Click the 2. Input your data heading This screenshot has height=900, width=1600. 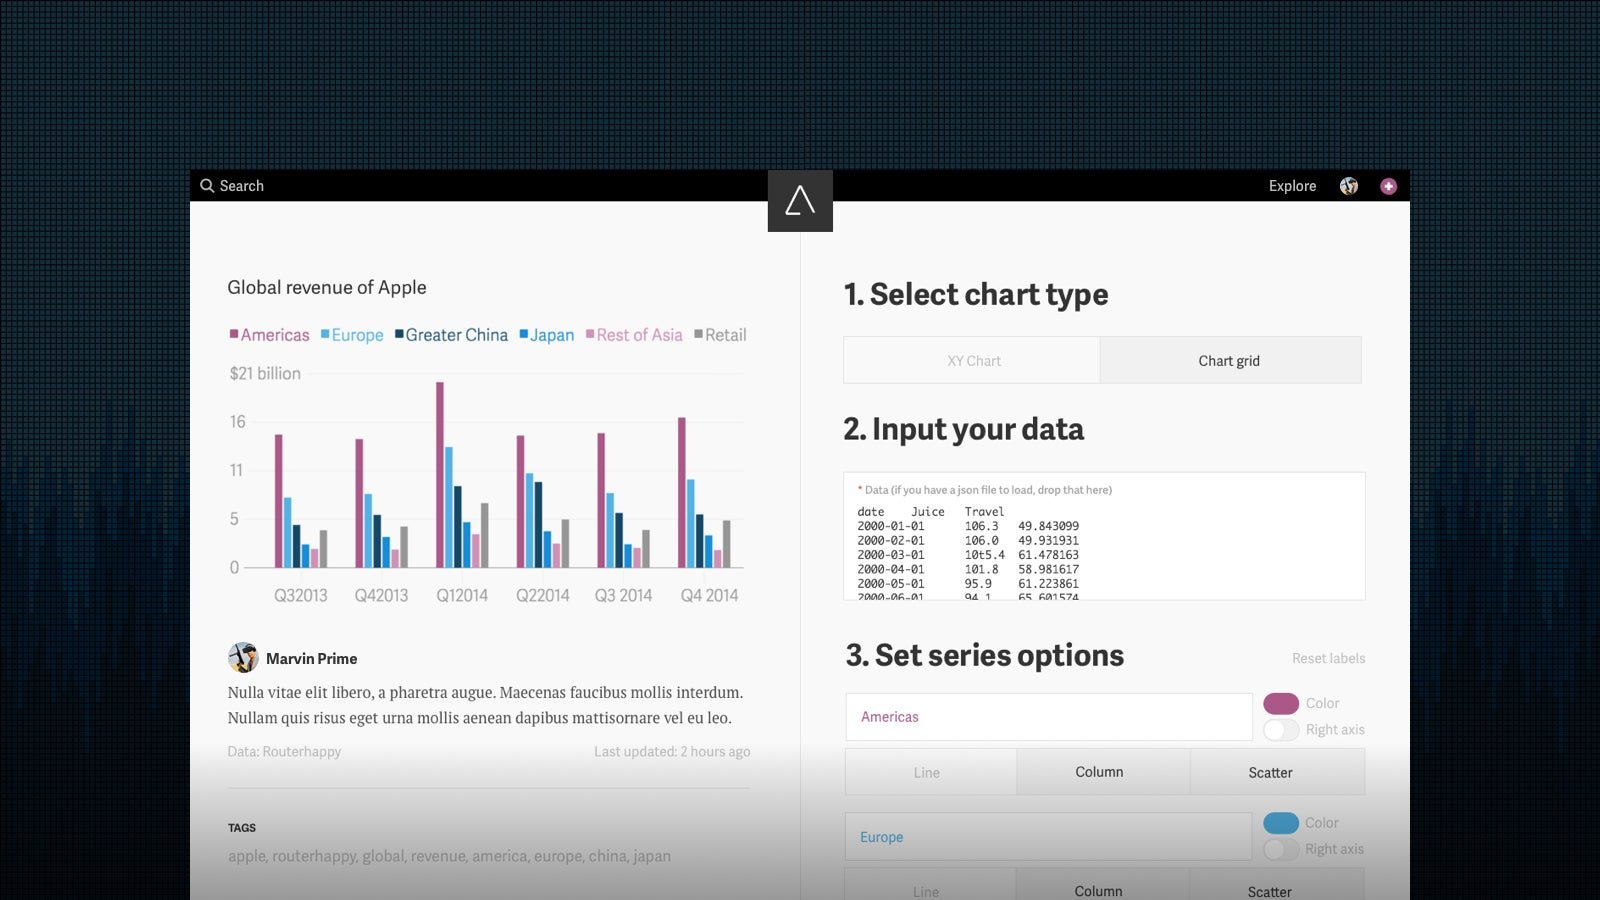963,430
